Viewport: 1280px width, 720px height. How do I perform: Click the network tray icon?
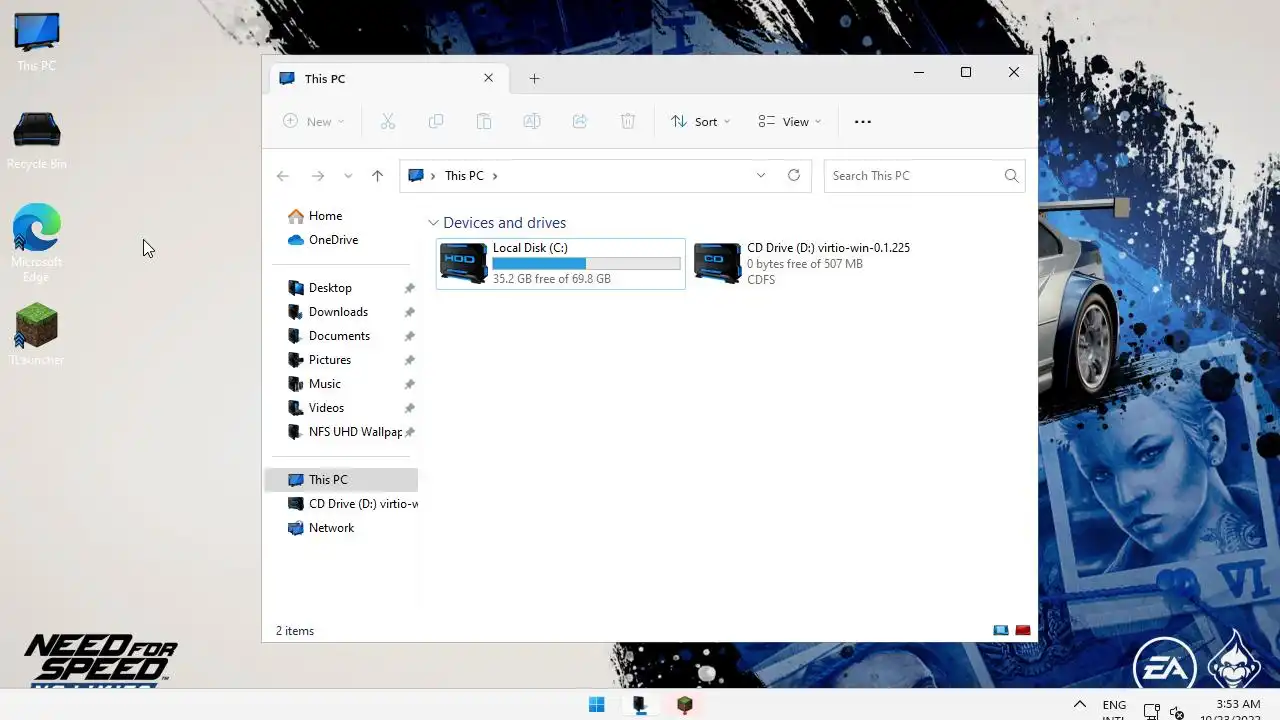(1151, 712)
